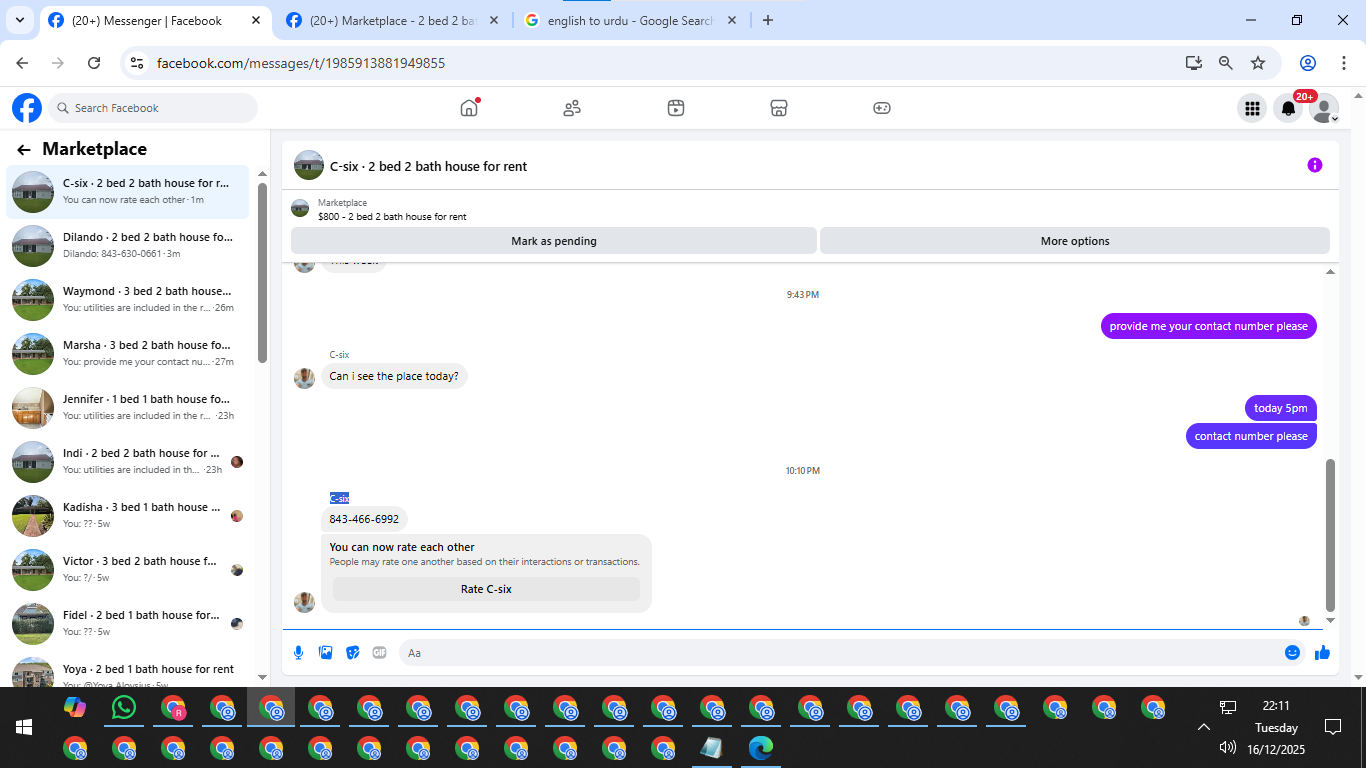Attach a photo using image icon
The image size is (1366, 768).
[x=325, y=653]
